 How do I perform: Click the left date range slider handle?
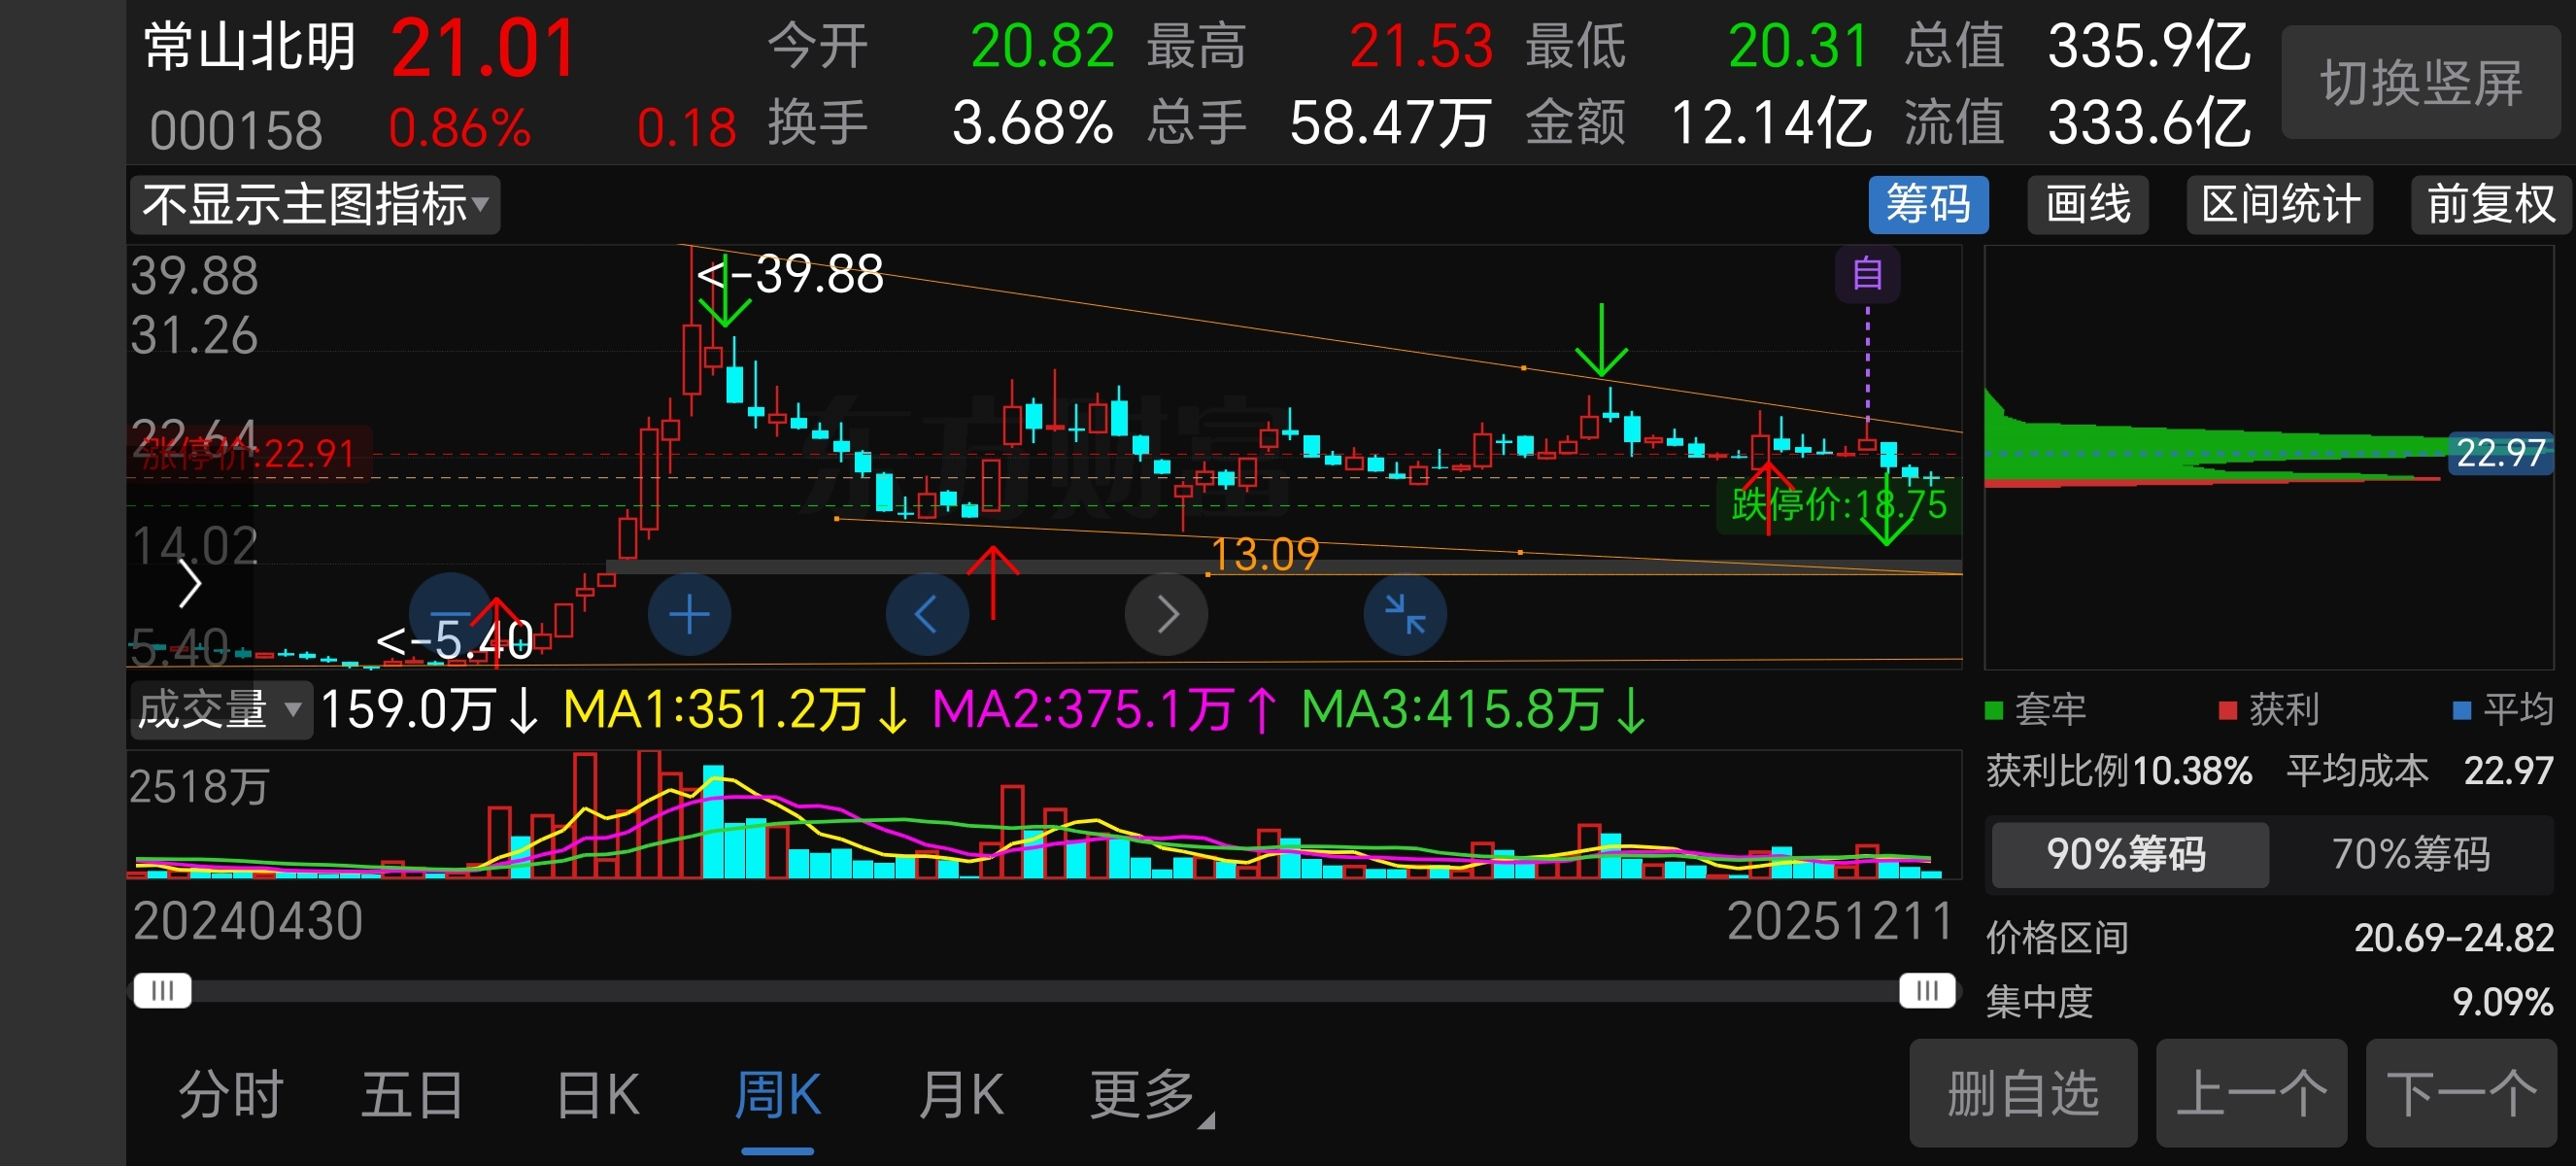(x=162, y=991)
